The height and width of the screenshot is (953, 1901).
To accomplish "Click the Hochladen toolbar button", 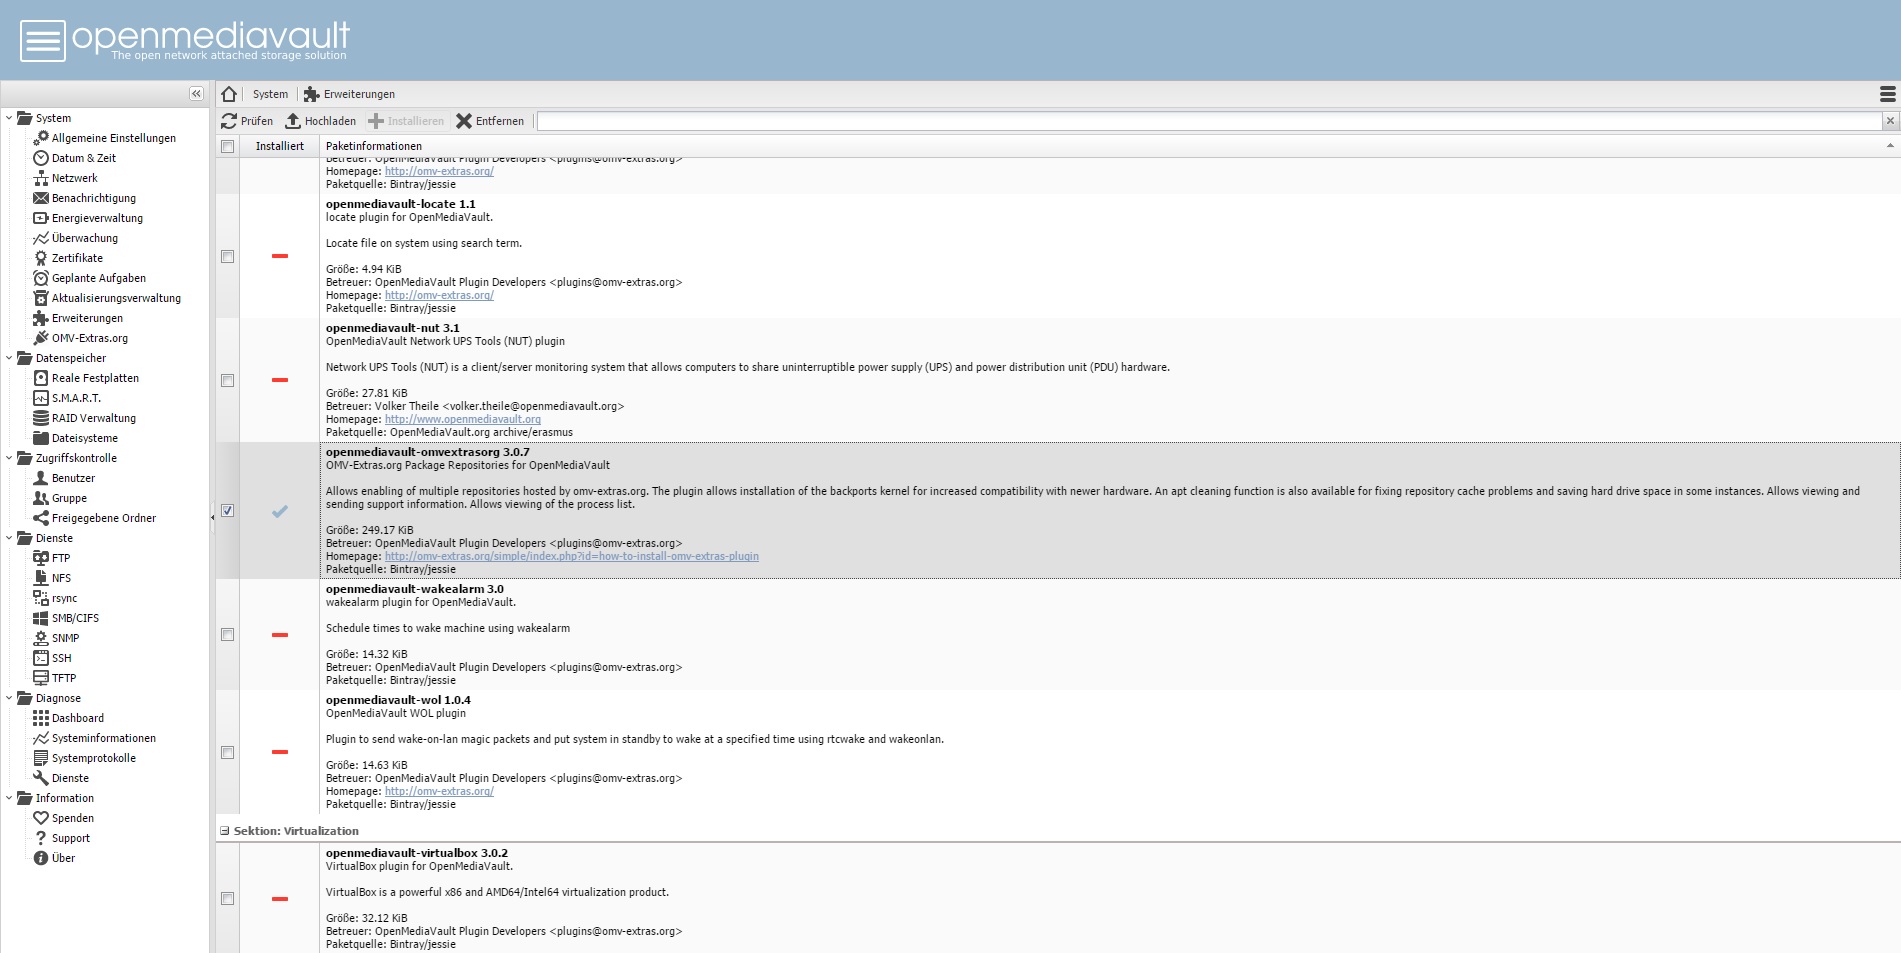I will click(321, 121).
